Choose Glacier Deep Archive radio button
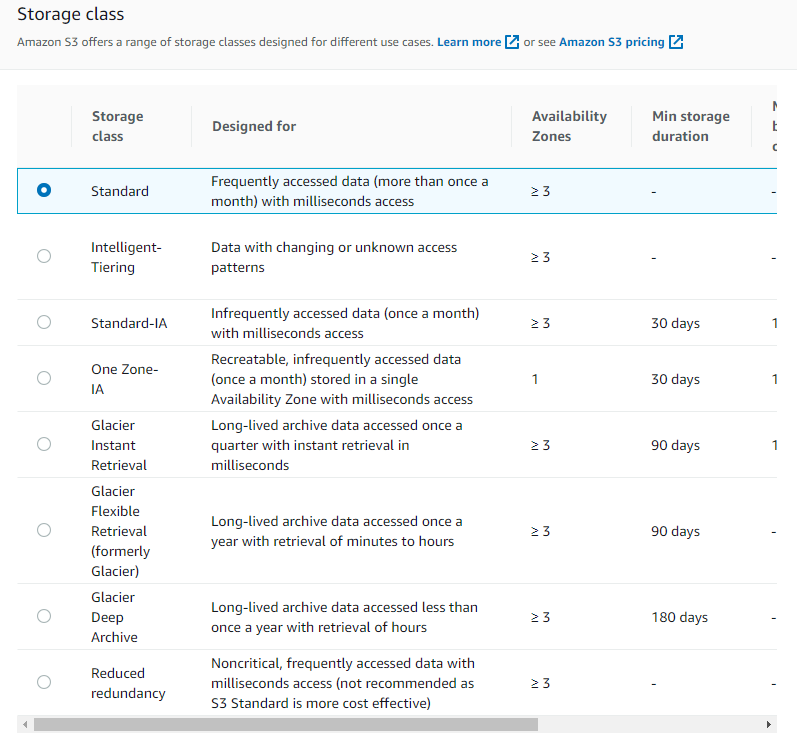 click(44, 616)
